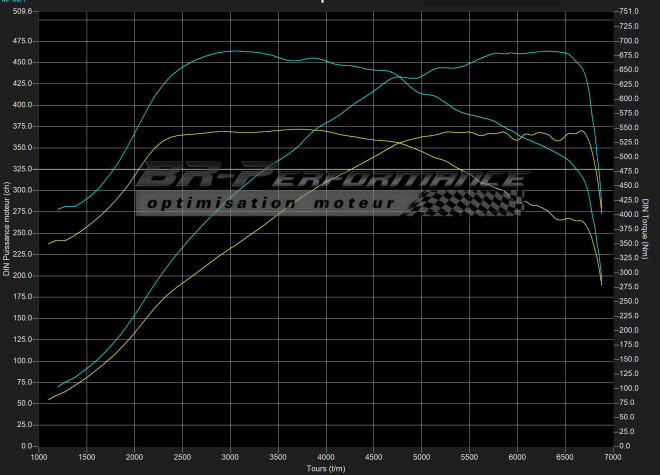Click the 475.0 label on power axis
This screenshot has width=660, height=475.
click(20, 41)
